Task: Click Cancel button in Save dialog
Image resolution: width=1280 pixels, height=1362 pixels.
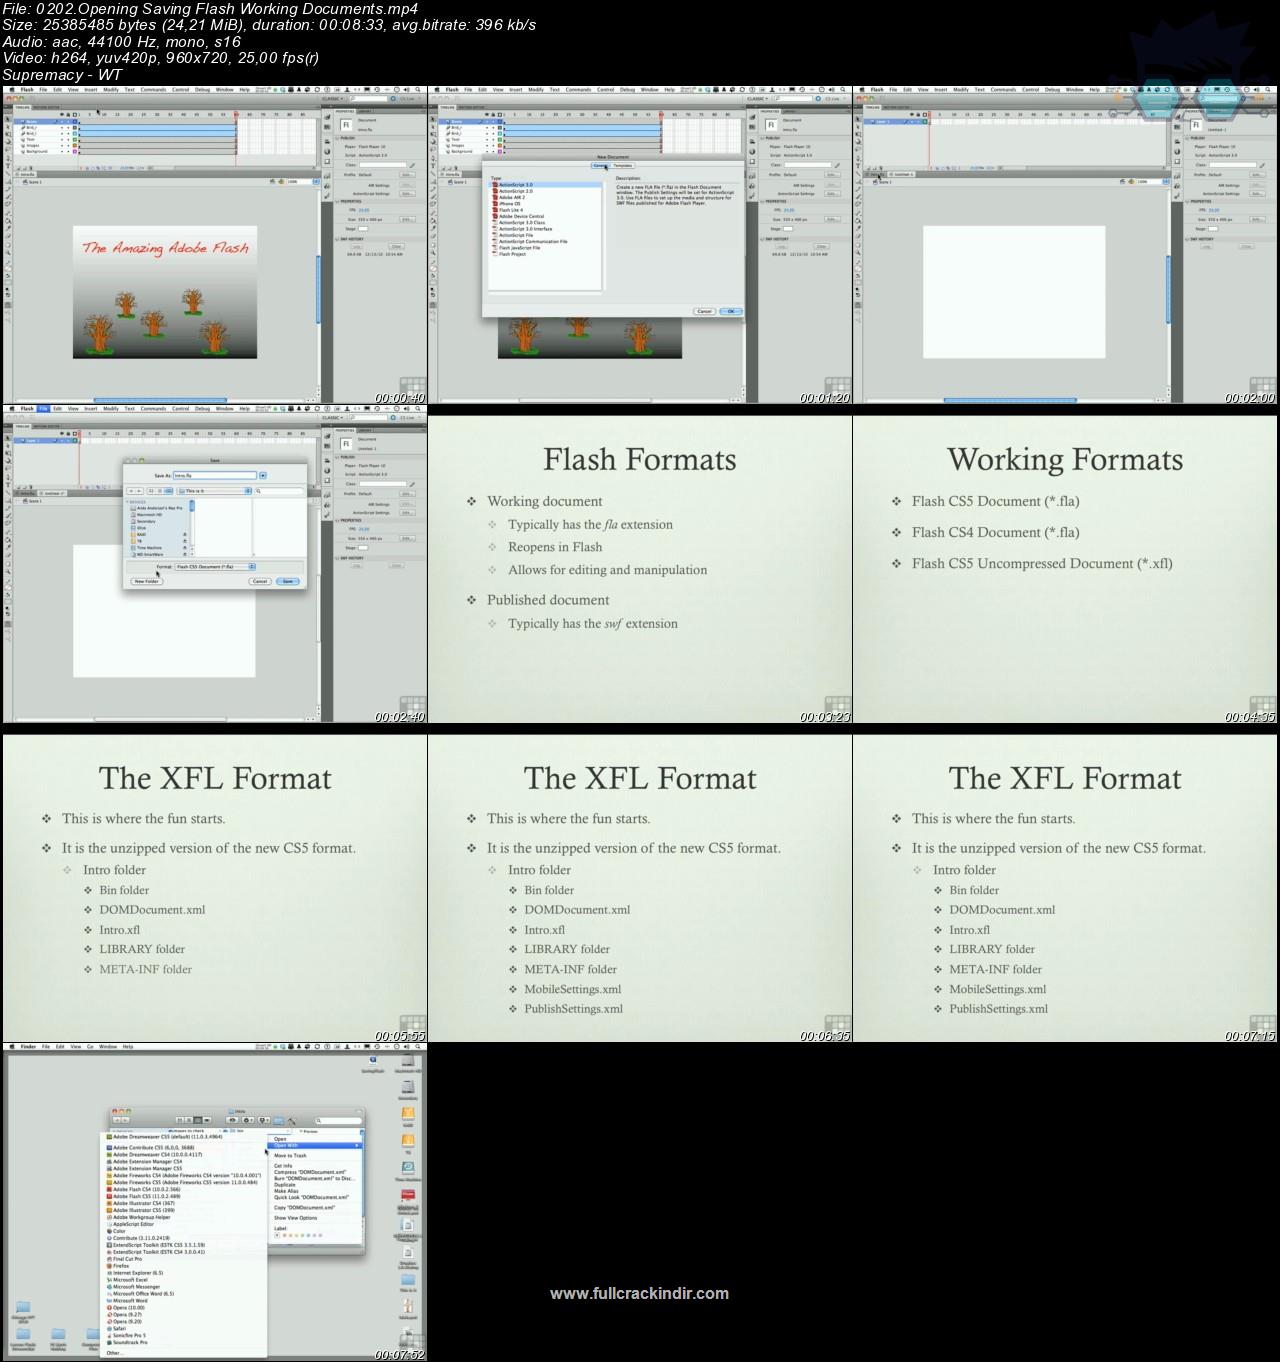Action: (x=260, y=581)
